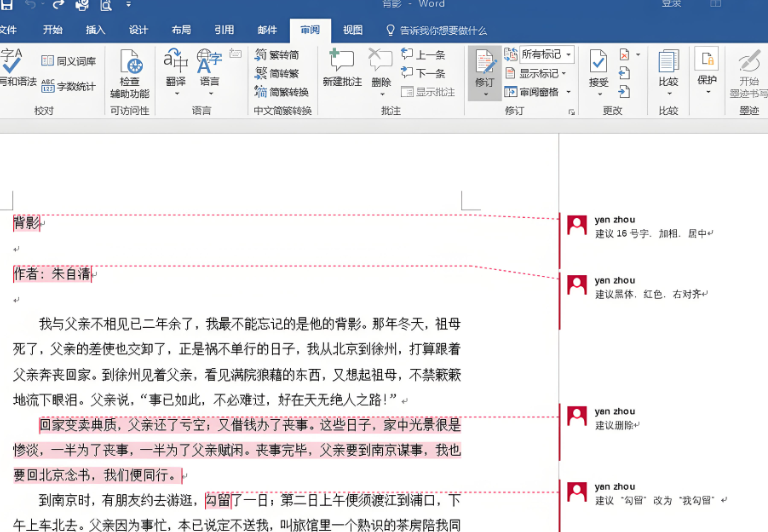Click the 登录 sign-in link

coord(671,4)
